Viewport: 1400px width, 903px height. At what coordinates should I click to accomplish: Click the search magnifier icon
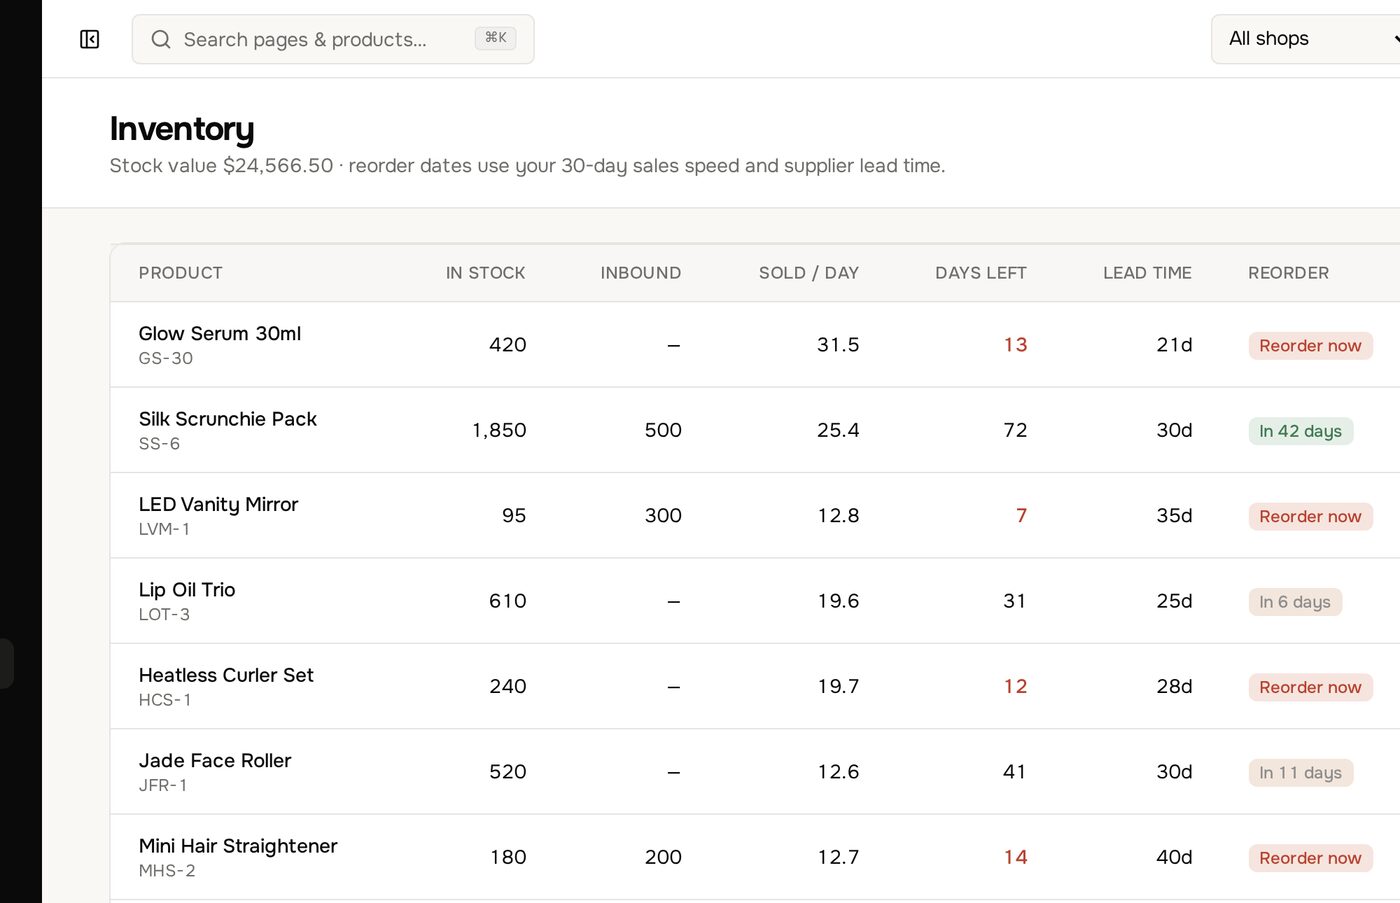coord(161,39)
